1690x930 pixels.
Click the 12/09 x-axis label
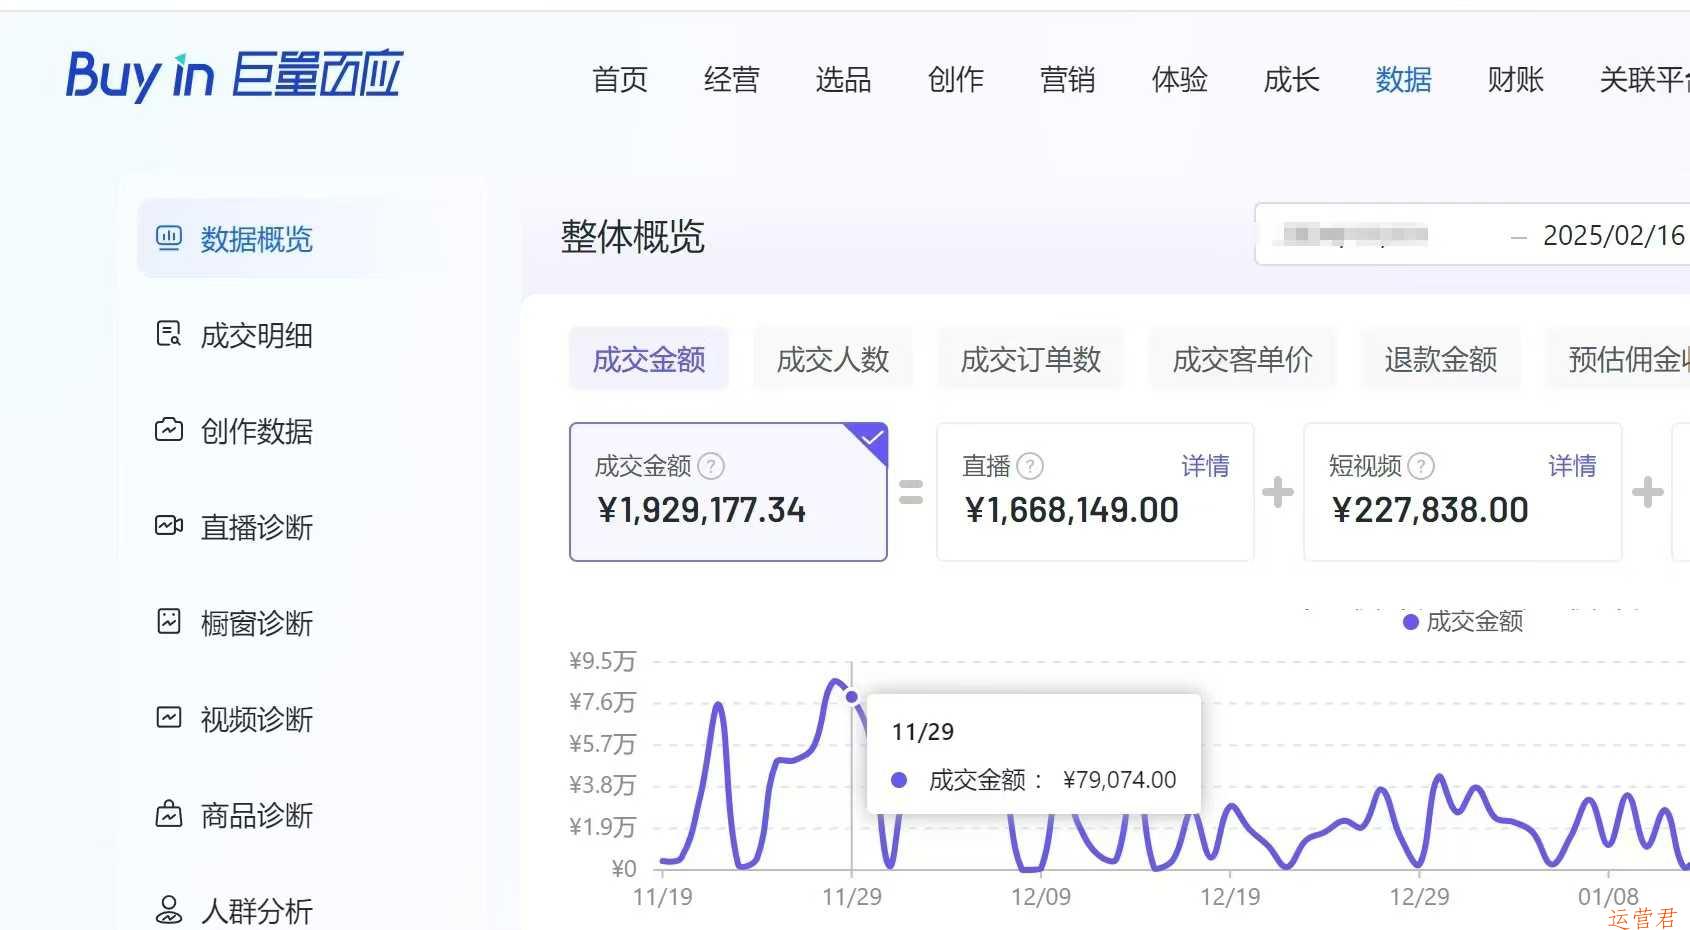click(1041, 897)
